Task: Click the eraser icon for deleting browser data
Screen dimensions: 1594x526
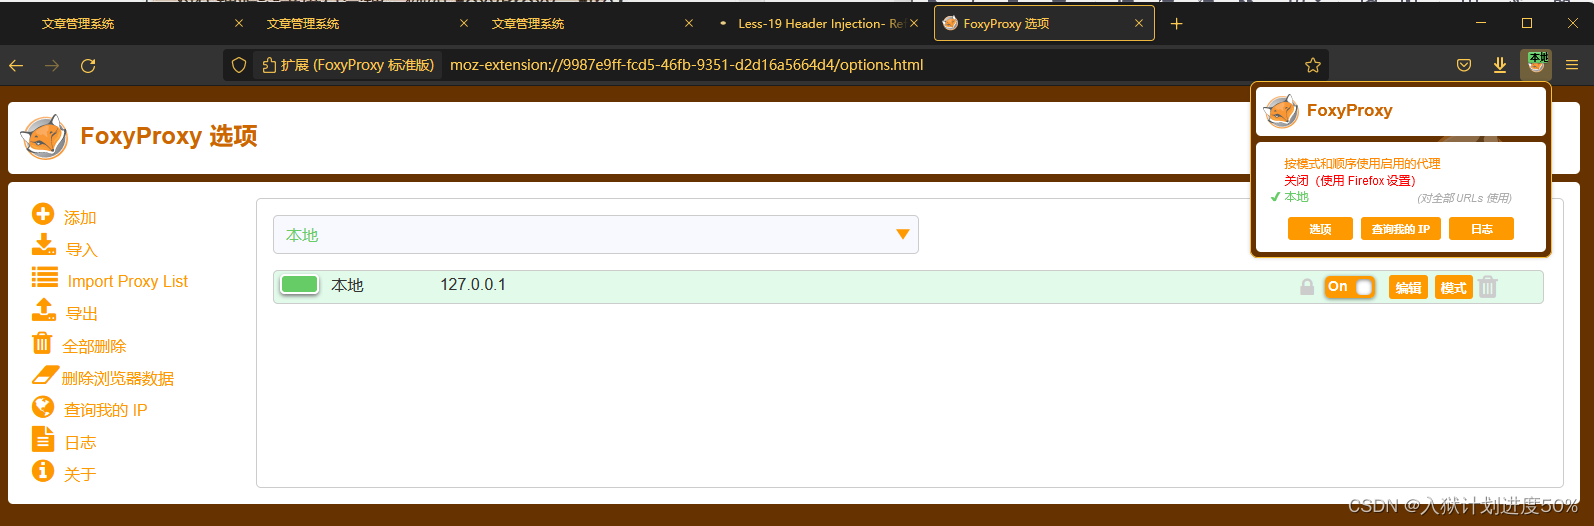Action: [45, 375]
